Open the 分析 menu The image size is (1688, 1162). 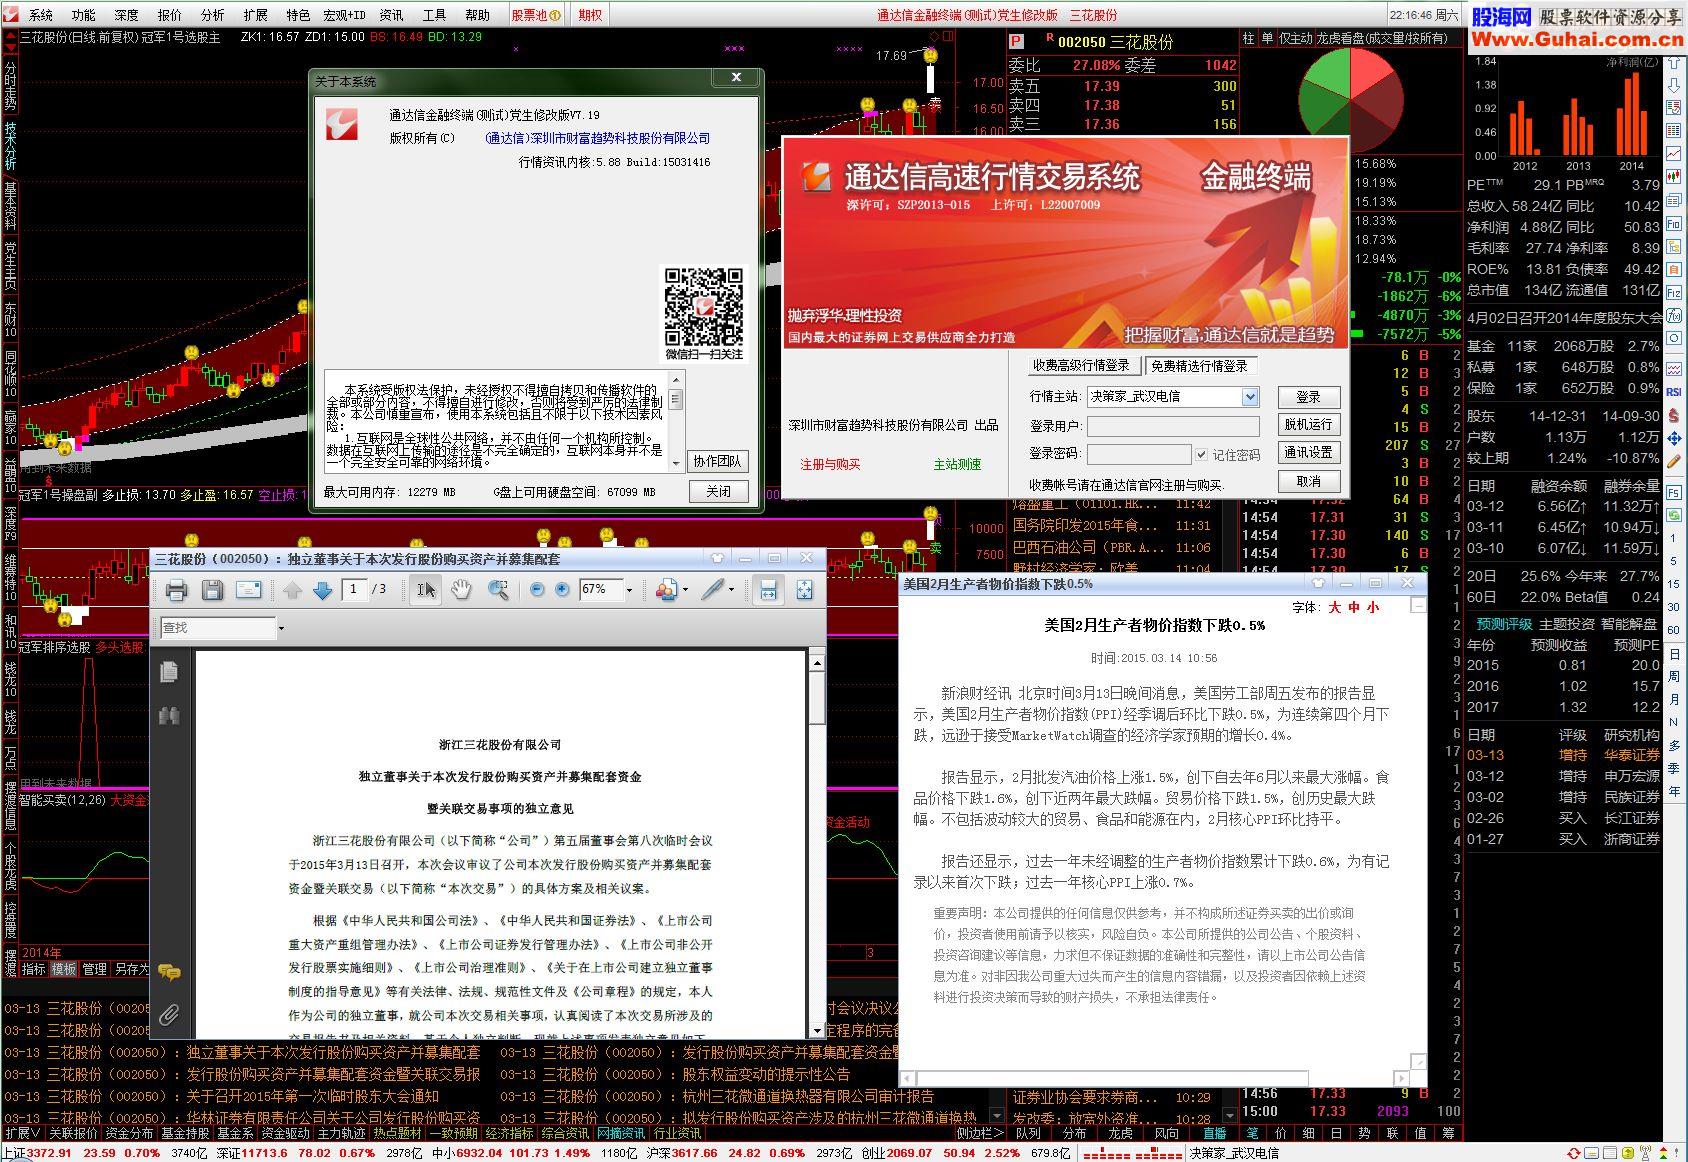click(x=213, y=15)
